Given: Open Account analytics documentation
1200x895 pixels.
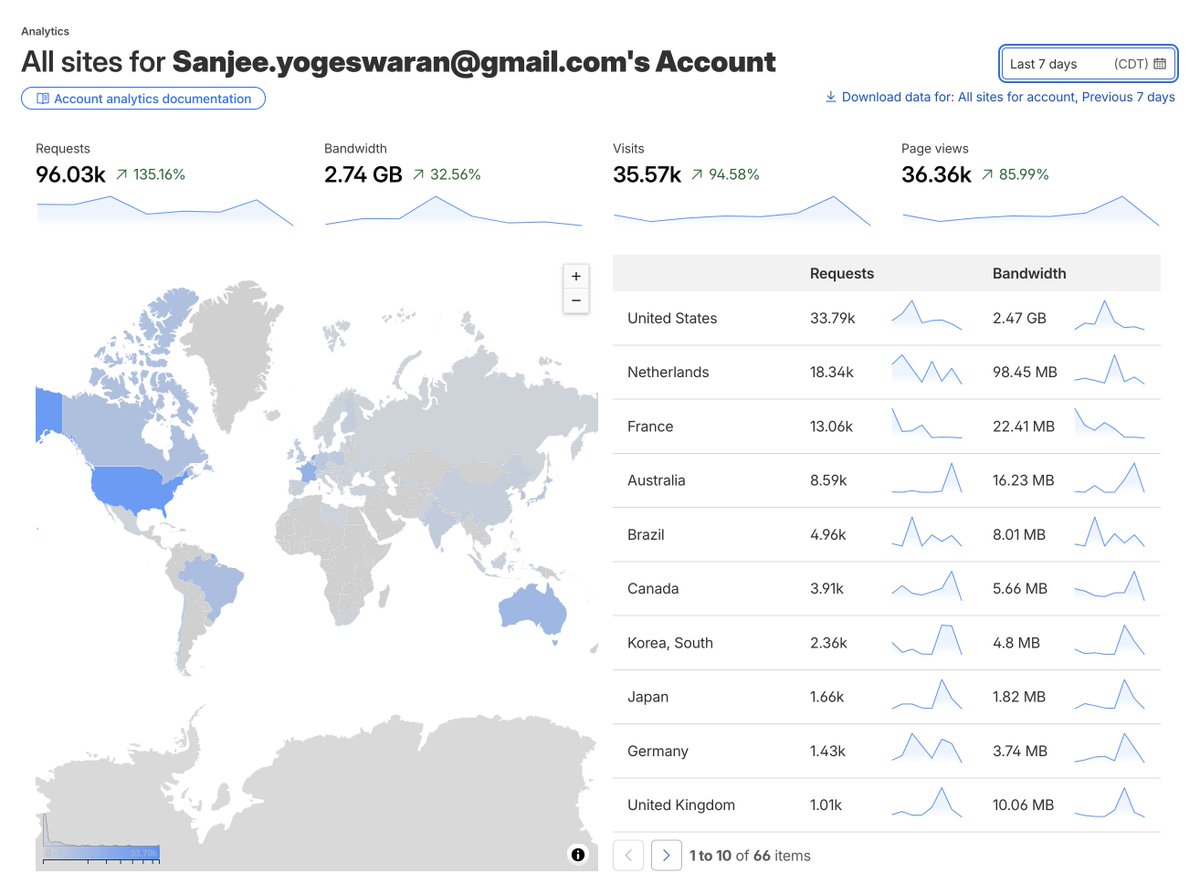Looking at the screenshot, I should click(143, 99).
